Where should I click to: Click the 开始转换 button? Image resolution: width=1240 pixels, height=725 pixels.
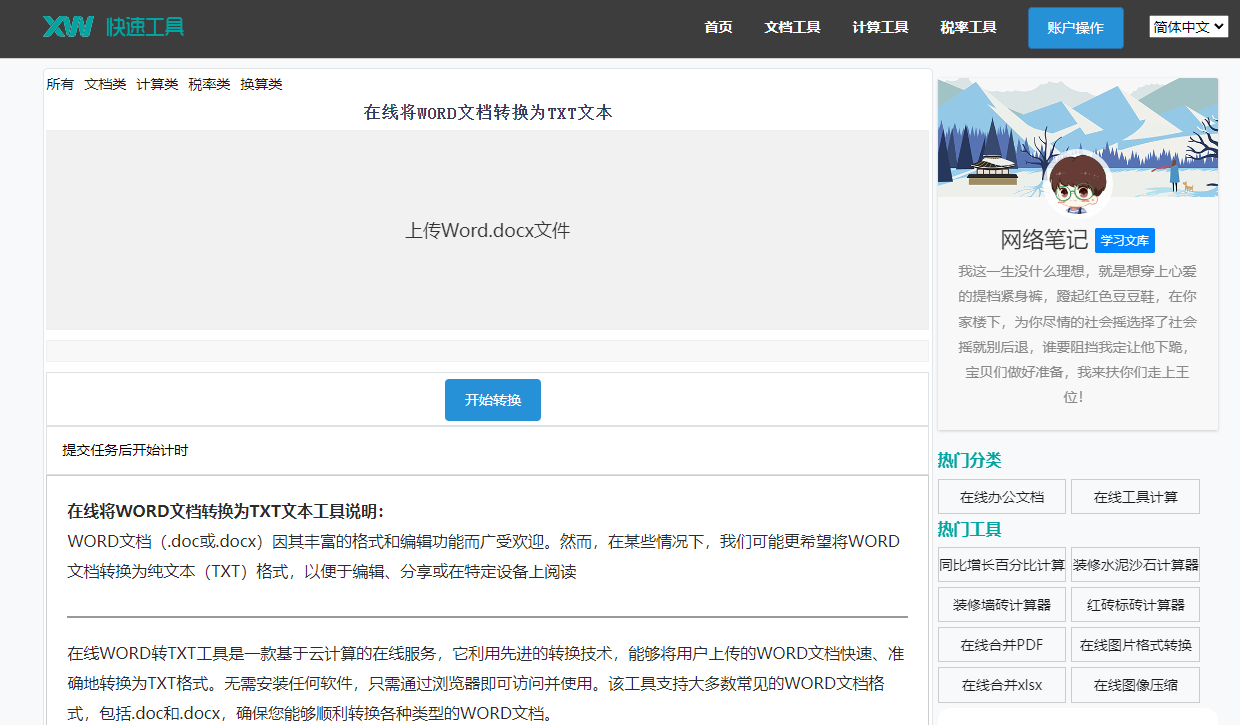(493, 400)
